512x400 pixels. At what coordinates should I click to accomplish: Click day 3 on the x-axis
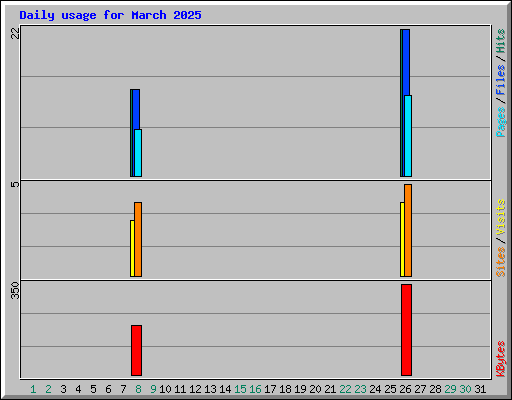tap(63, 389)
